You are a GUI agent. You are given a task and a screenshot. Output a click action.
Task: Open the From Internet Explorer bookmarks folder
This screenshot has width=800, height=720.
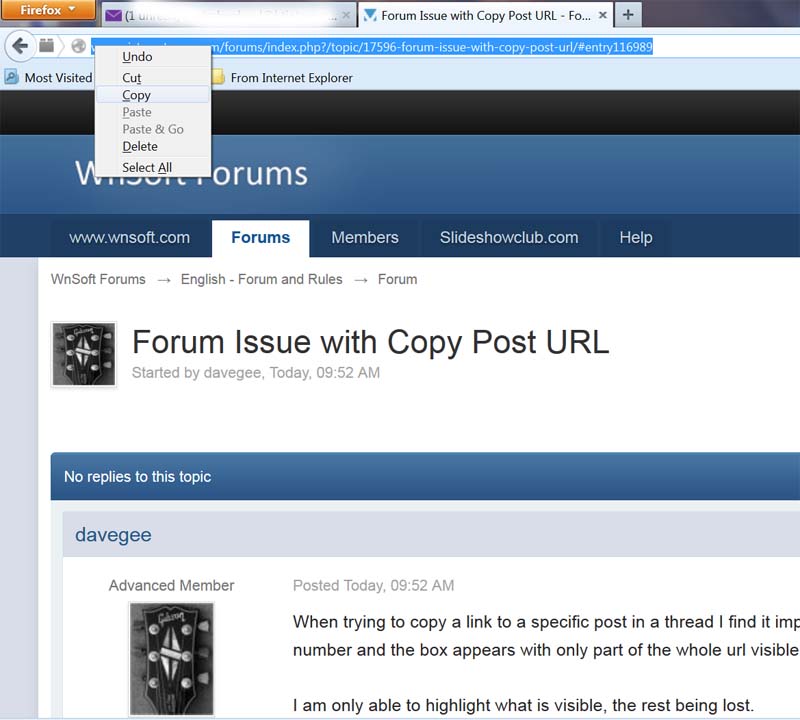tap(282, 78)
